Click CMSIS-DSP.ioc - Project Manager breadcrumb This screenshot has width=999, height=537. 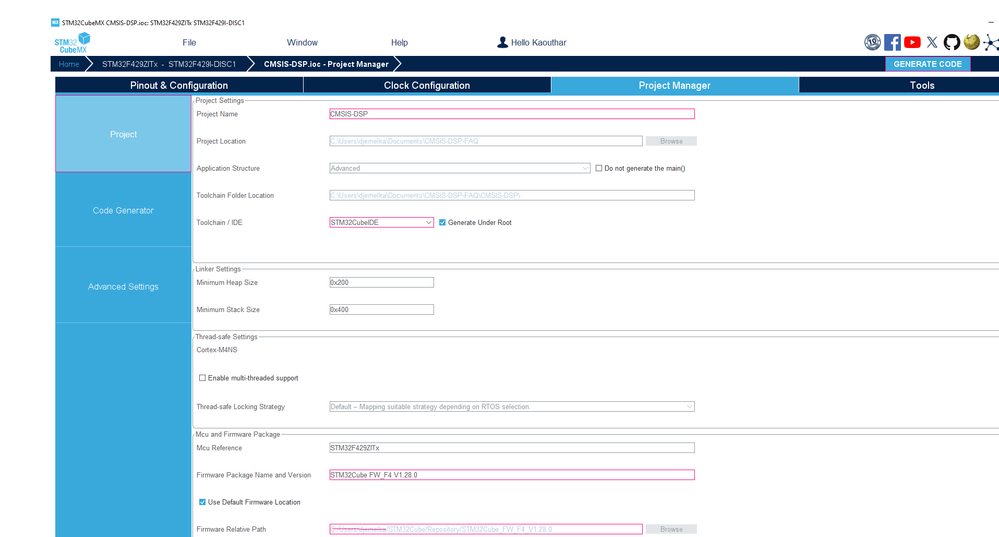pos(326,64)
